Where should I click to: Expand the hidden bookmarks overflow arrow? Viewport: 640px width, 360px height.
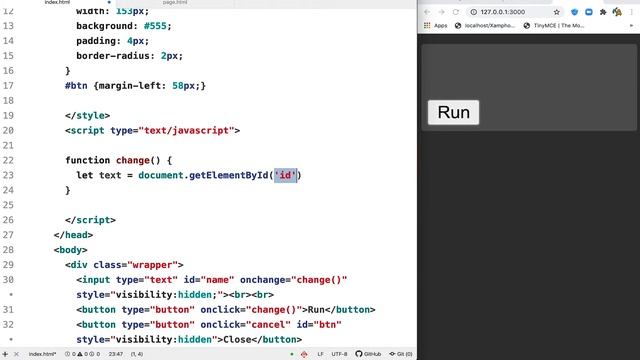tap(631, 25)
